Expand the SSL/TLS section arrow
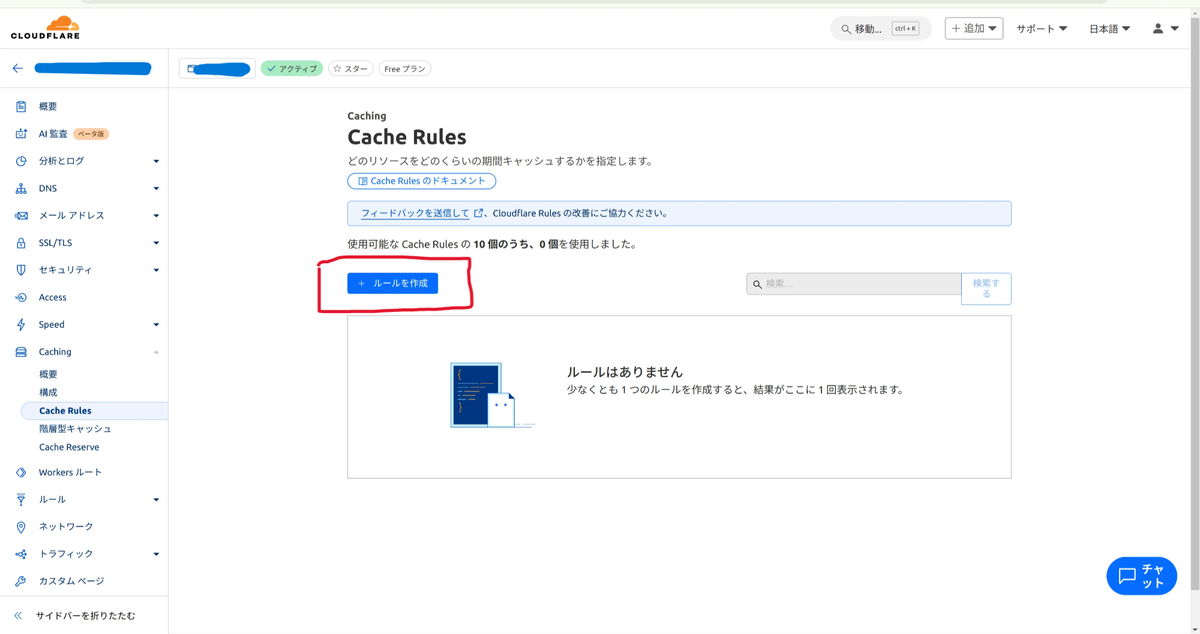Image resolution: width=1200 pixels, height=634 pixels. click(156, 243)
